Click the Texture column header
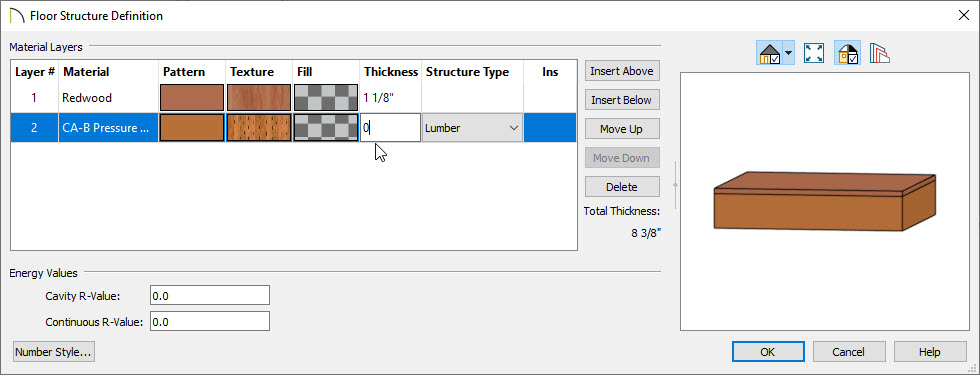This screenshot has height=375, width=980. click(259, 72)
